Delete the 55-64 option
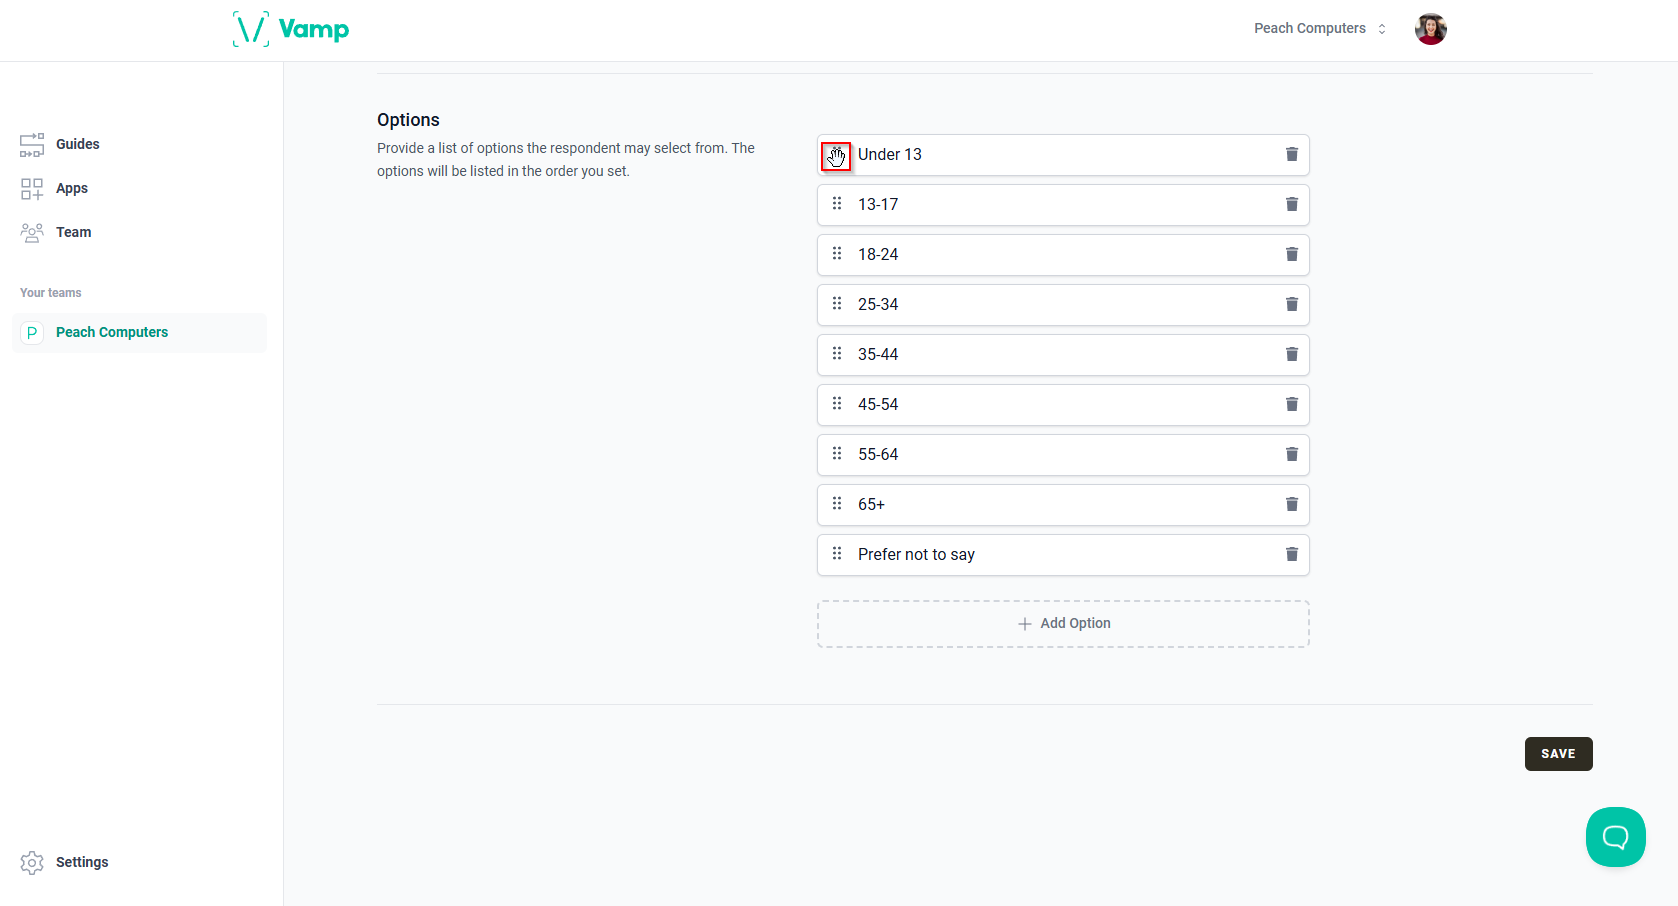Viewport: 1678px width, 906px height. pyautogui.click(x=1292, y=454)
